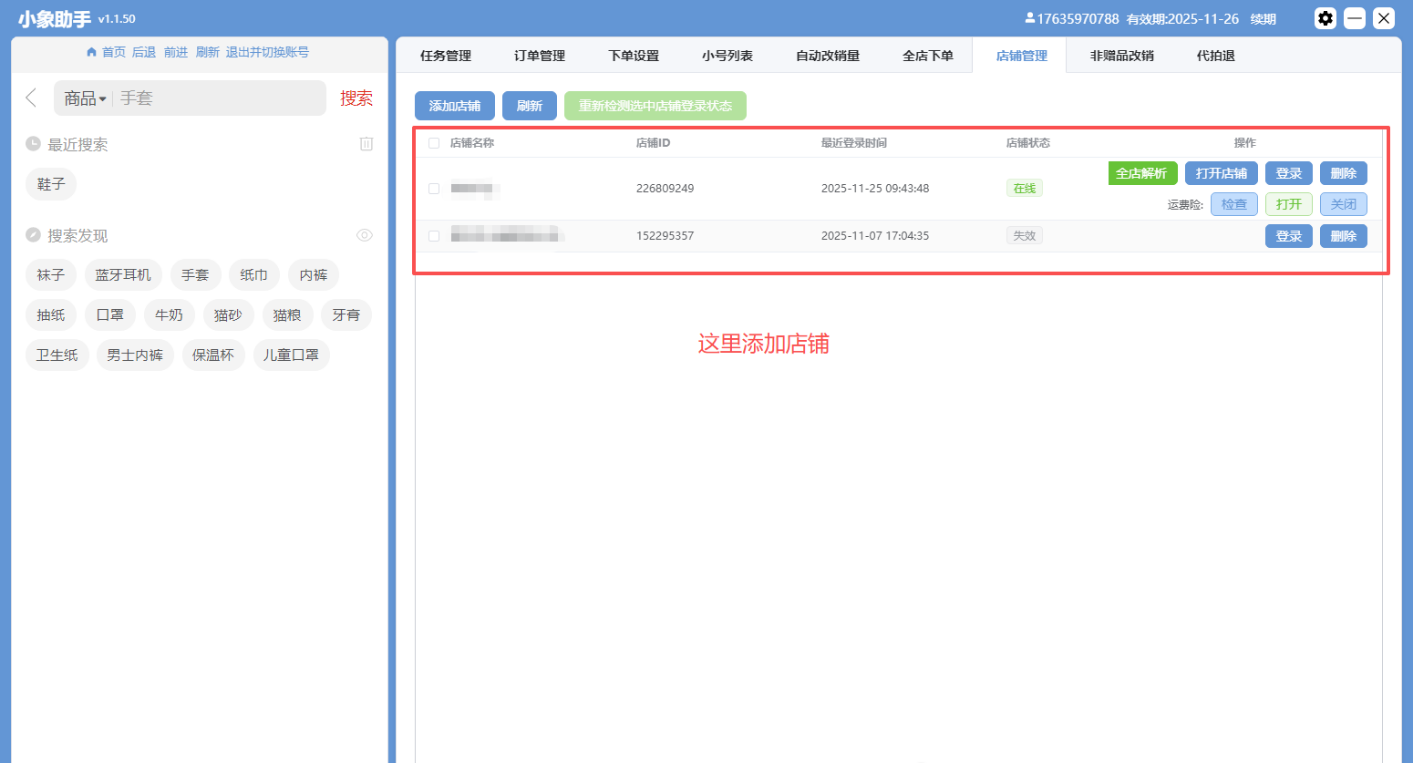
Task: Click 打开 for freight insurance
Action: point(1288,204)
